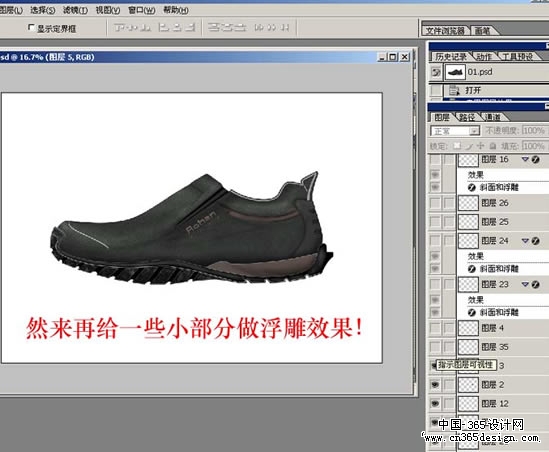Show 图层 16 using its visibility box
This screenshot has width=549, height=452.
[x=435, y=159]
